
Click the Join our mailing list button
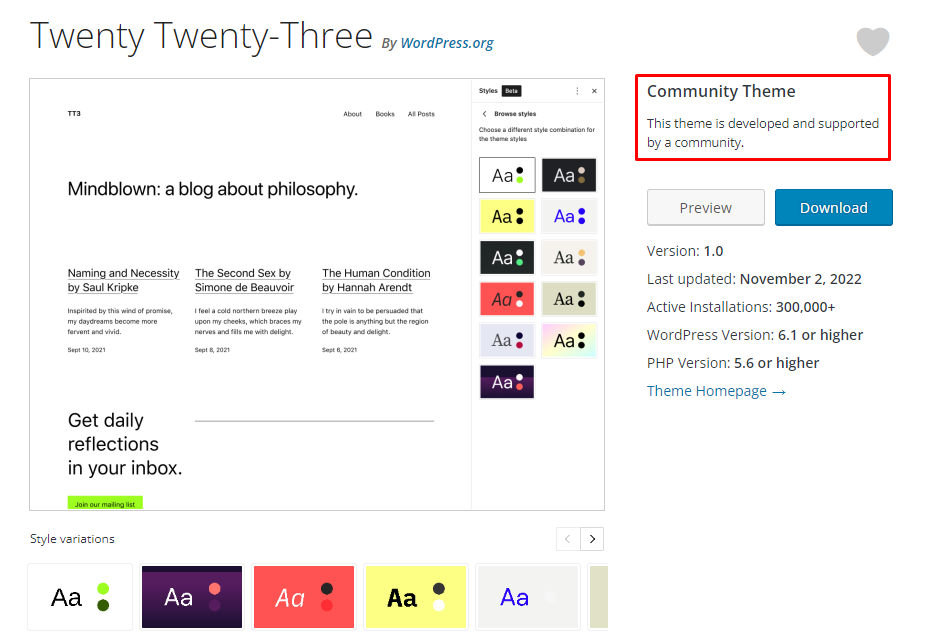click(x=105, y=504)
